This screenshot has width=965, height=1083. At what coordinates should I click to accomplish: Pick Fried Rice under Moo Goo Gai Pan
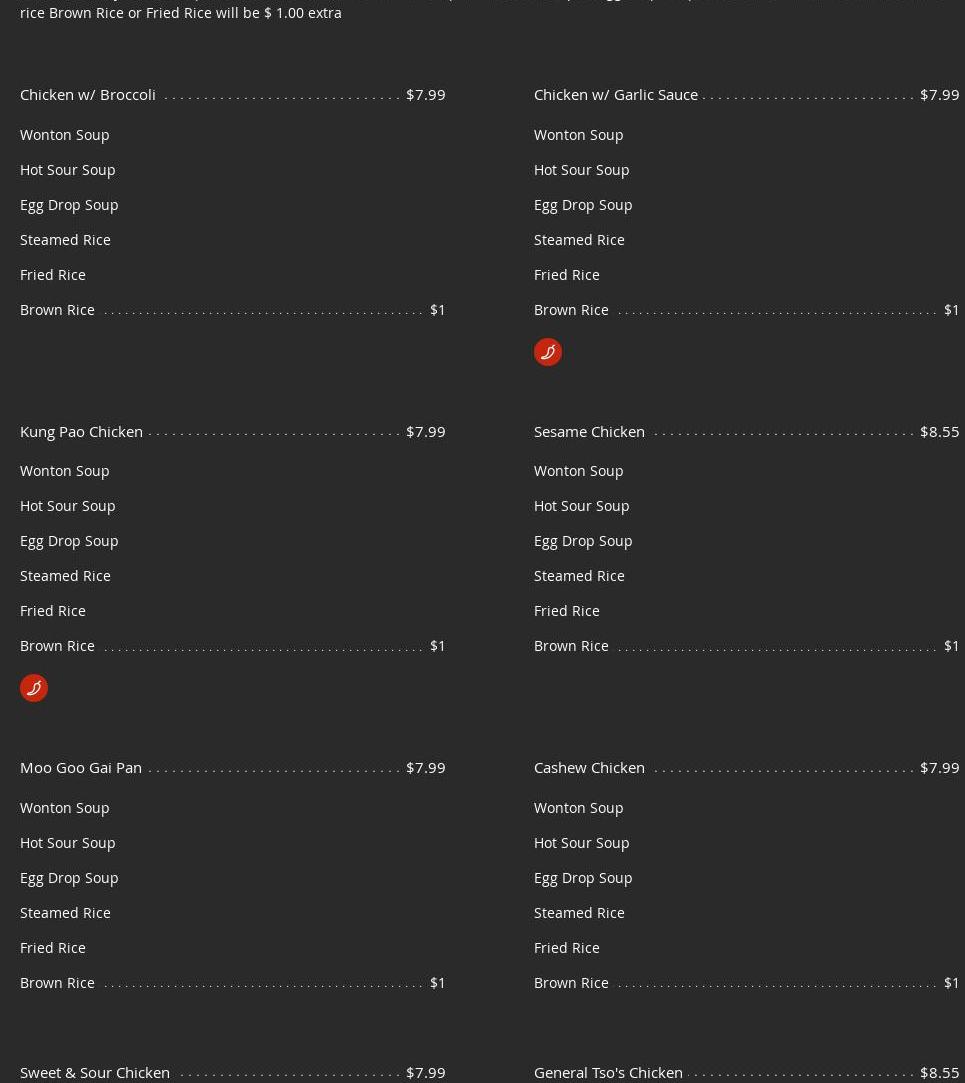pyautogui.click(x=53, y=947)
